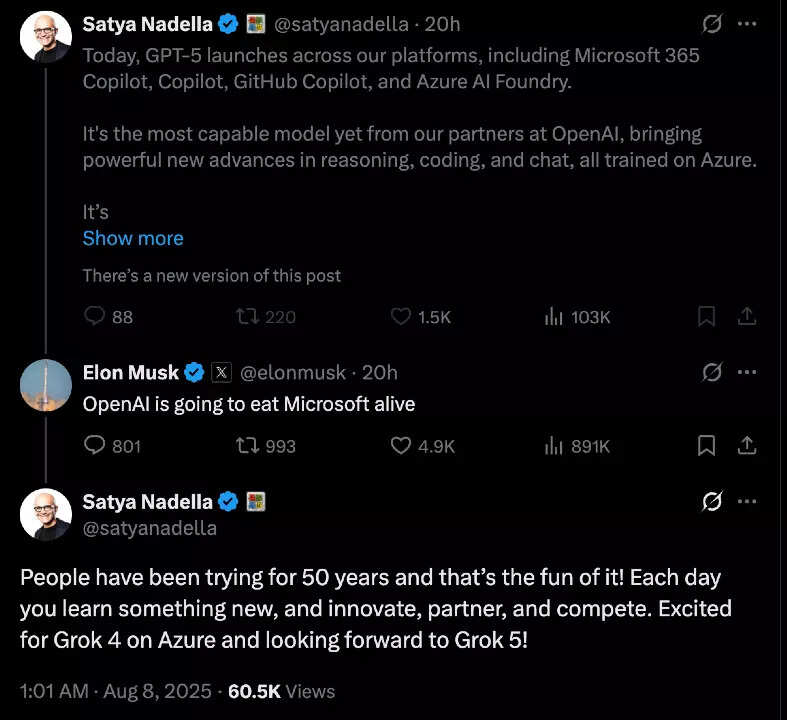Repost Satya Nadella's GPT-5 launch post
The width and height of the screenshot is (787, 720).
pos(246,317)
